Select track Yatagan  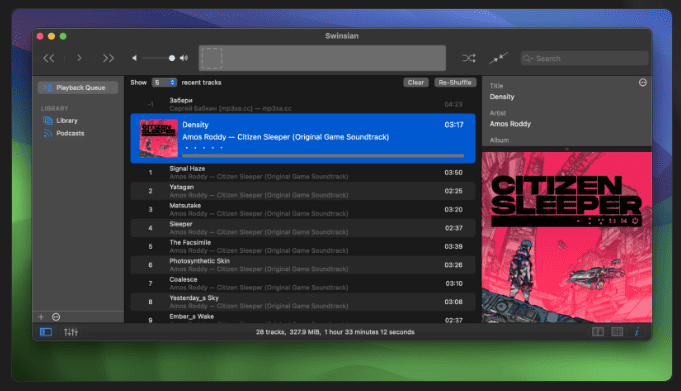click(x=303, y=191)
